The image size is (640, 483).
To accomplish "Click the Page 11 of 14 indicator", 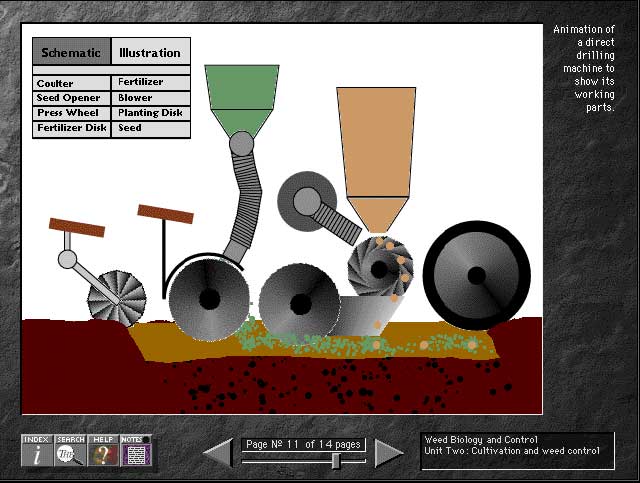I will pyautogui.click(x=303, y=444).
